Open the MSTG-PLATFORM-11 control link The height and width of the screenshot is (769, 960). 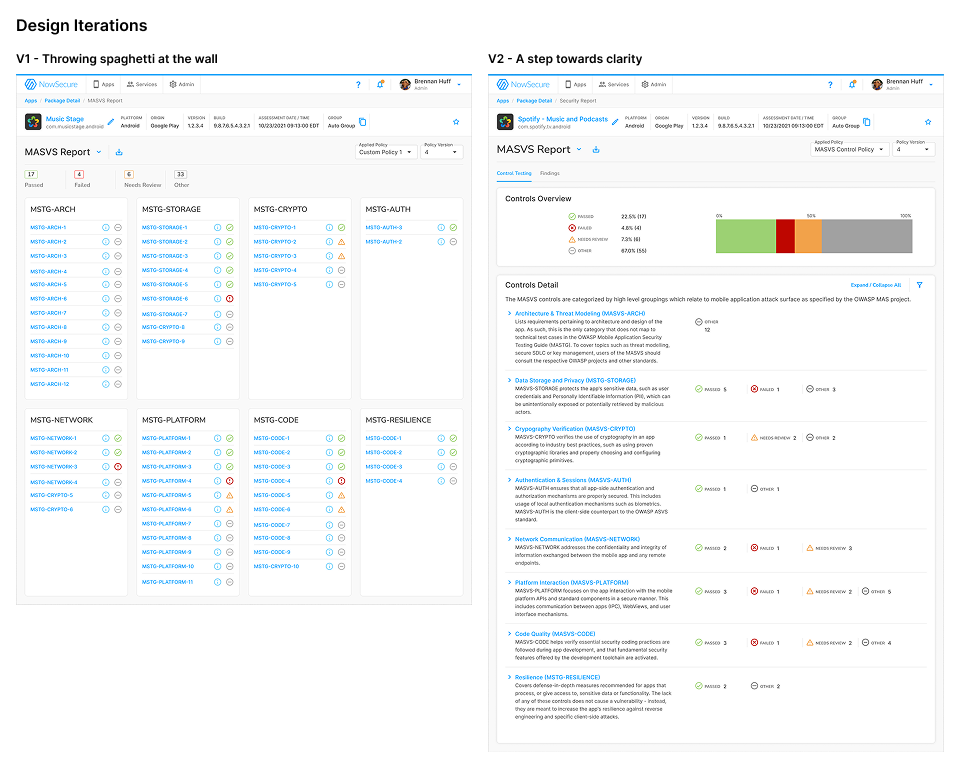[x=167, y=582]
